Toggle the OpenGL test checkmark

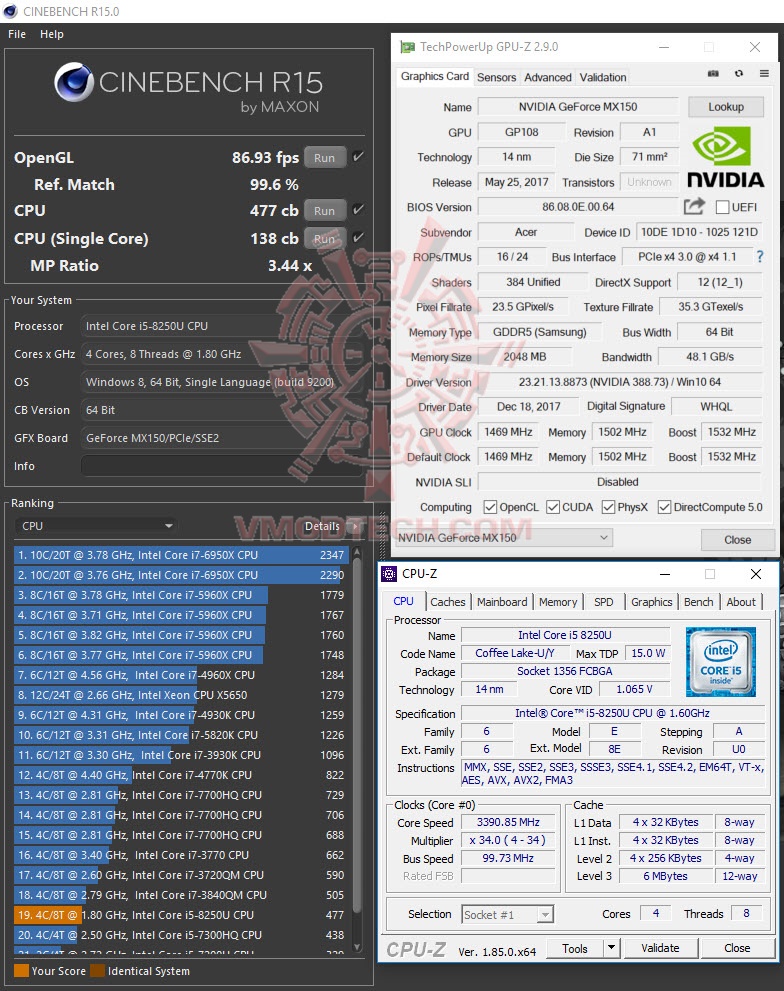tap(358, 157)
